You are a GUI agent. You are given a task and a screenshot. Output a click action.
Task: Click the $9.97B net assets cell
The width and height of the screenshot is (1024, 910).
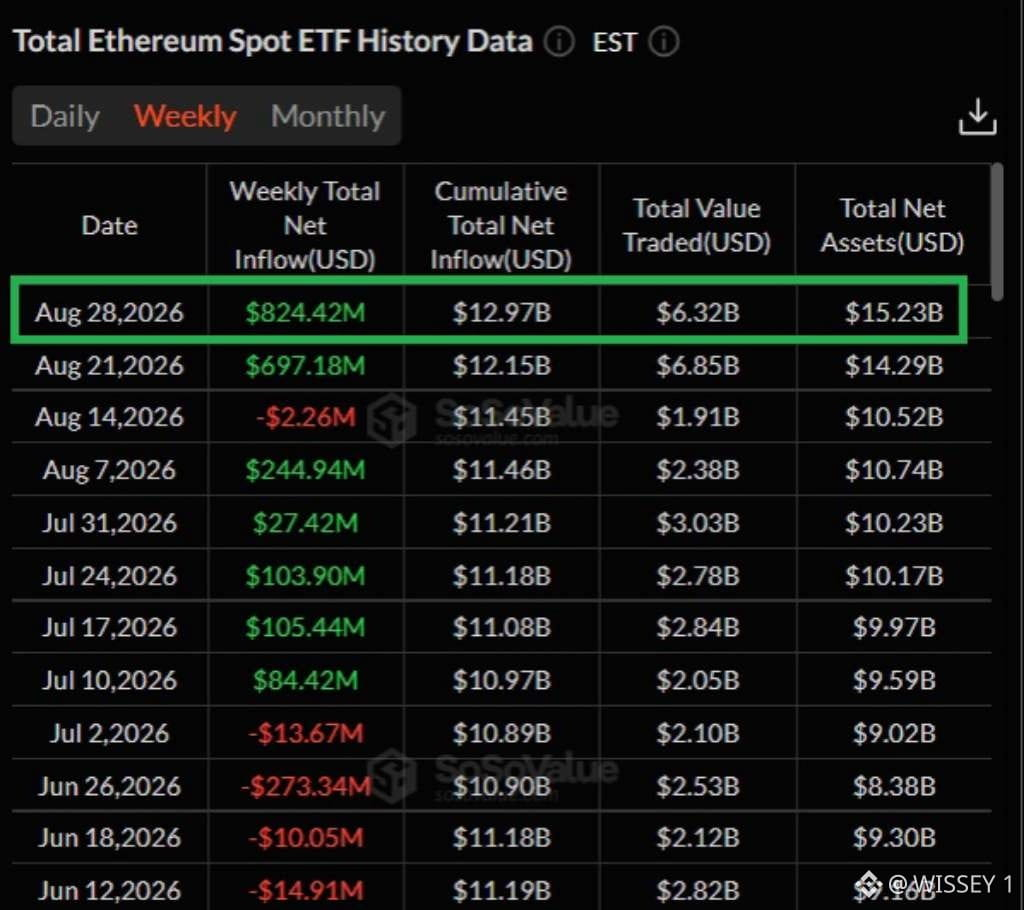(x=894, y=628)
